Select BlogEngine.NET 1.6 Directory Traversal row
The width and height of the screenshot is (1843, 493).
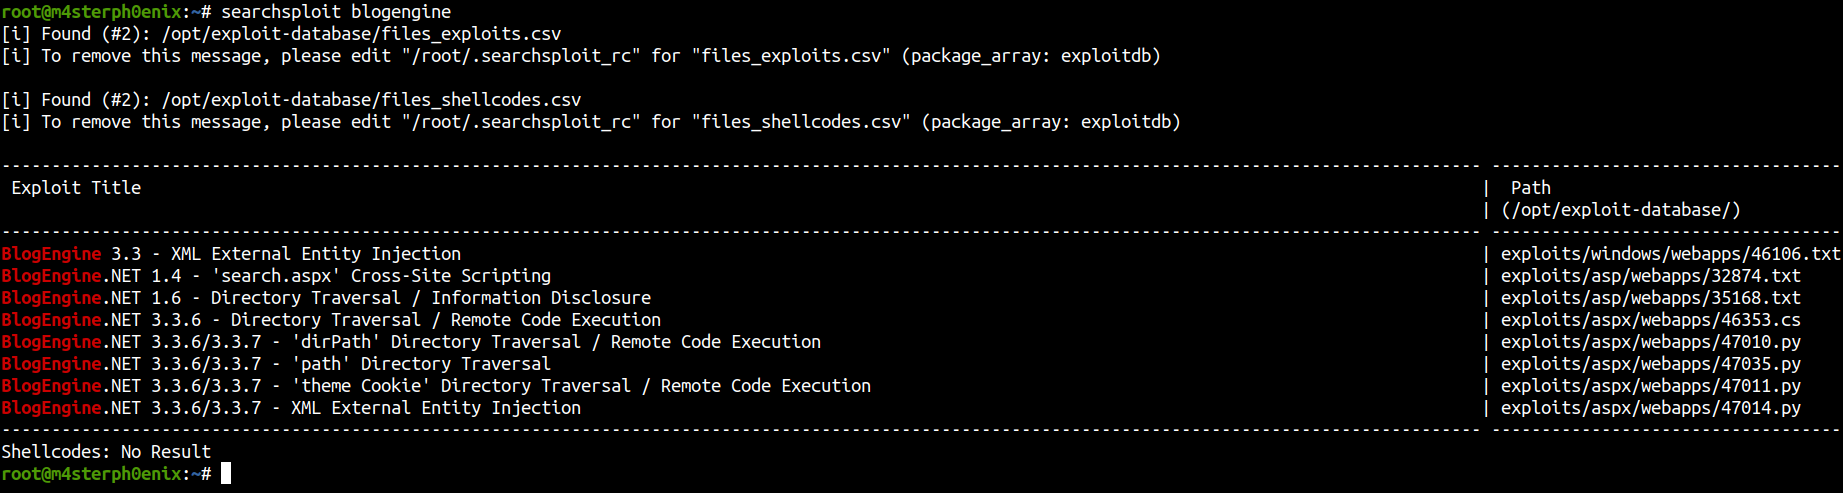(326, 298)
